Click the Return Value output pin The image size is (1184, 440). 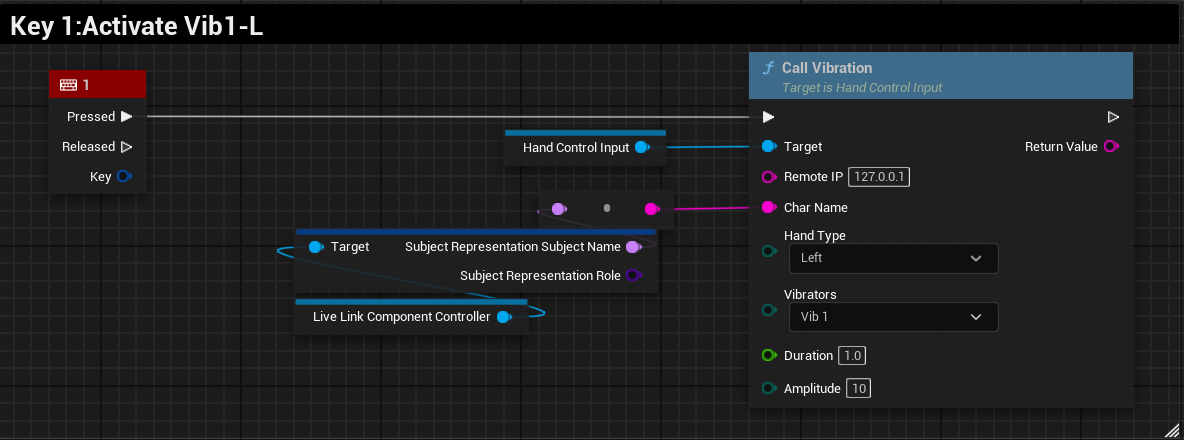(x=1110, y=147)
